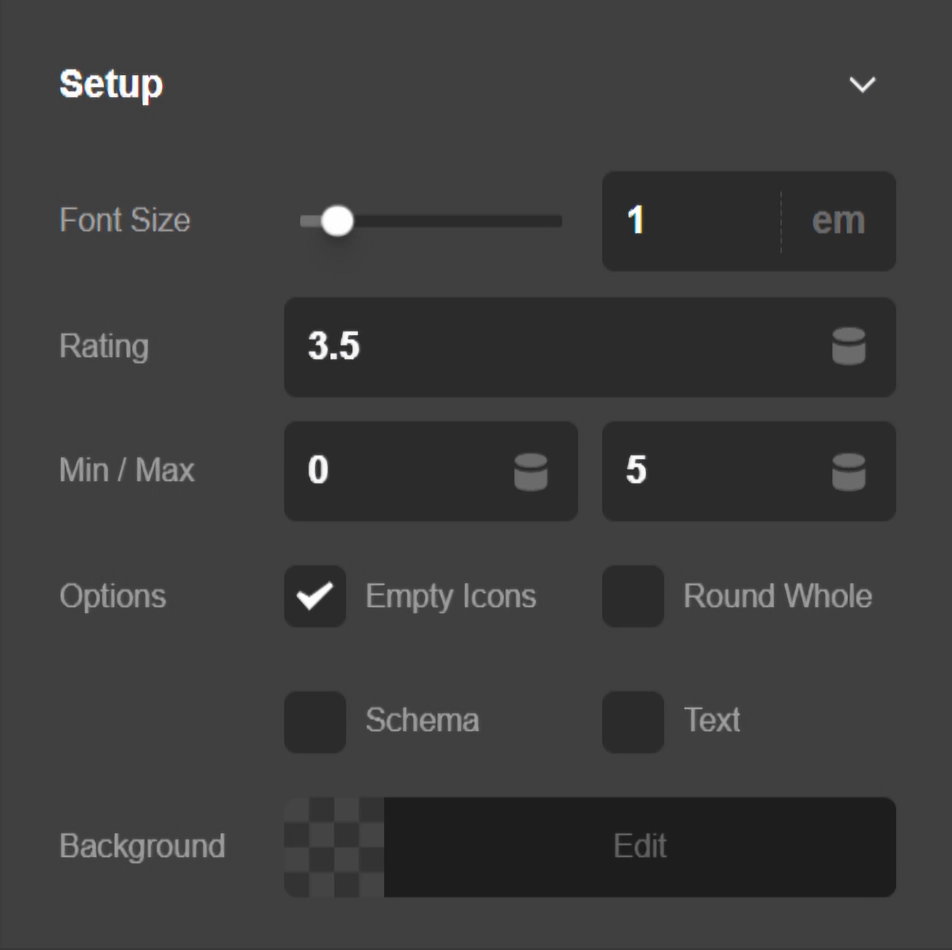Click the database icon beside the Min value

[533, 471]
